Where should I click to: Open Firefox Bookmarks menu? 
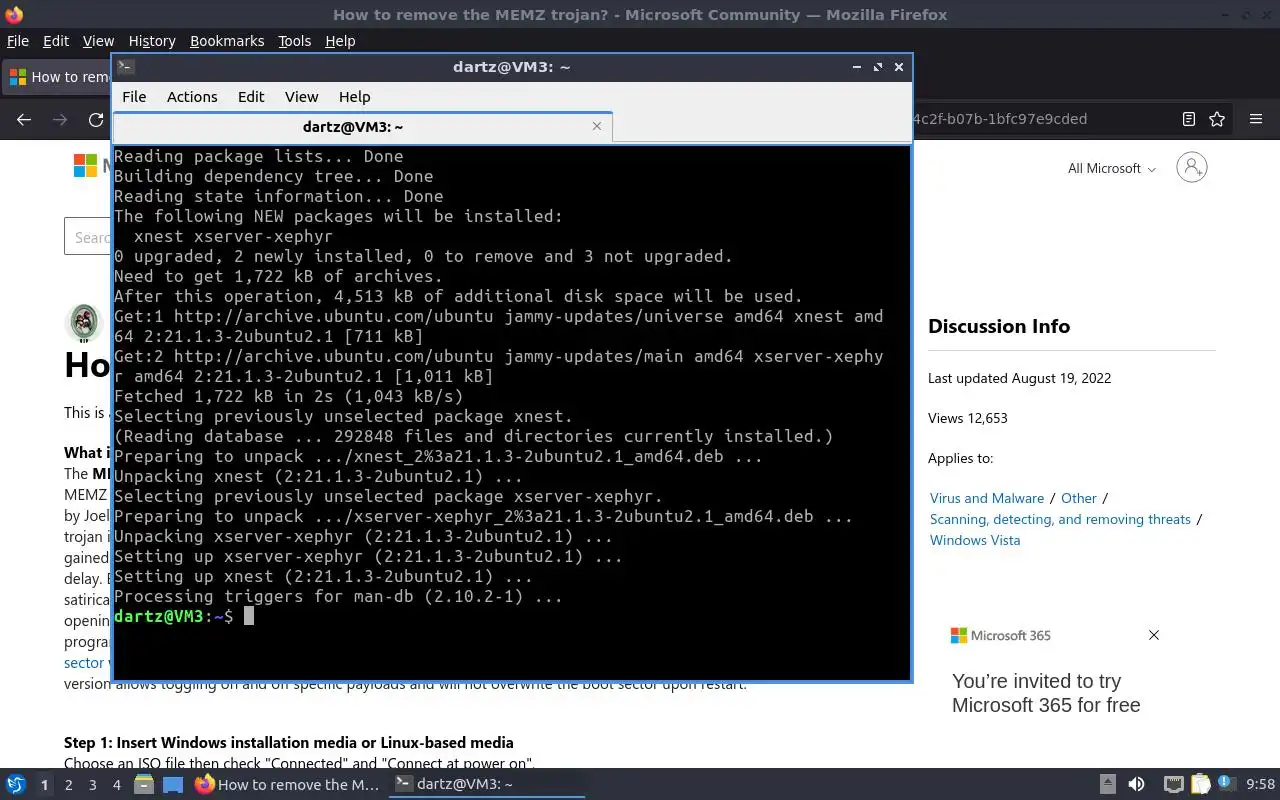click(227, 41)
